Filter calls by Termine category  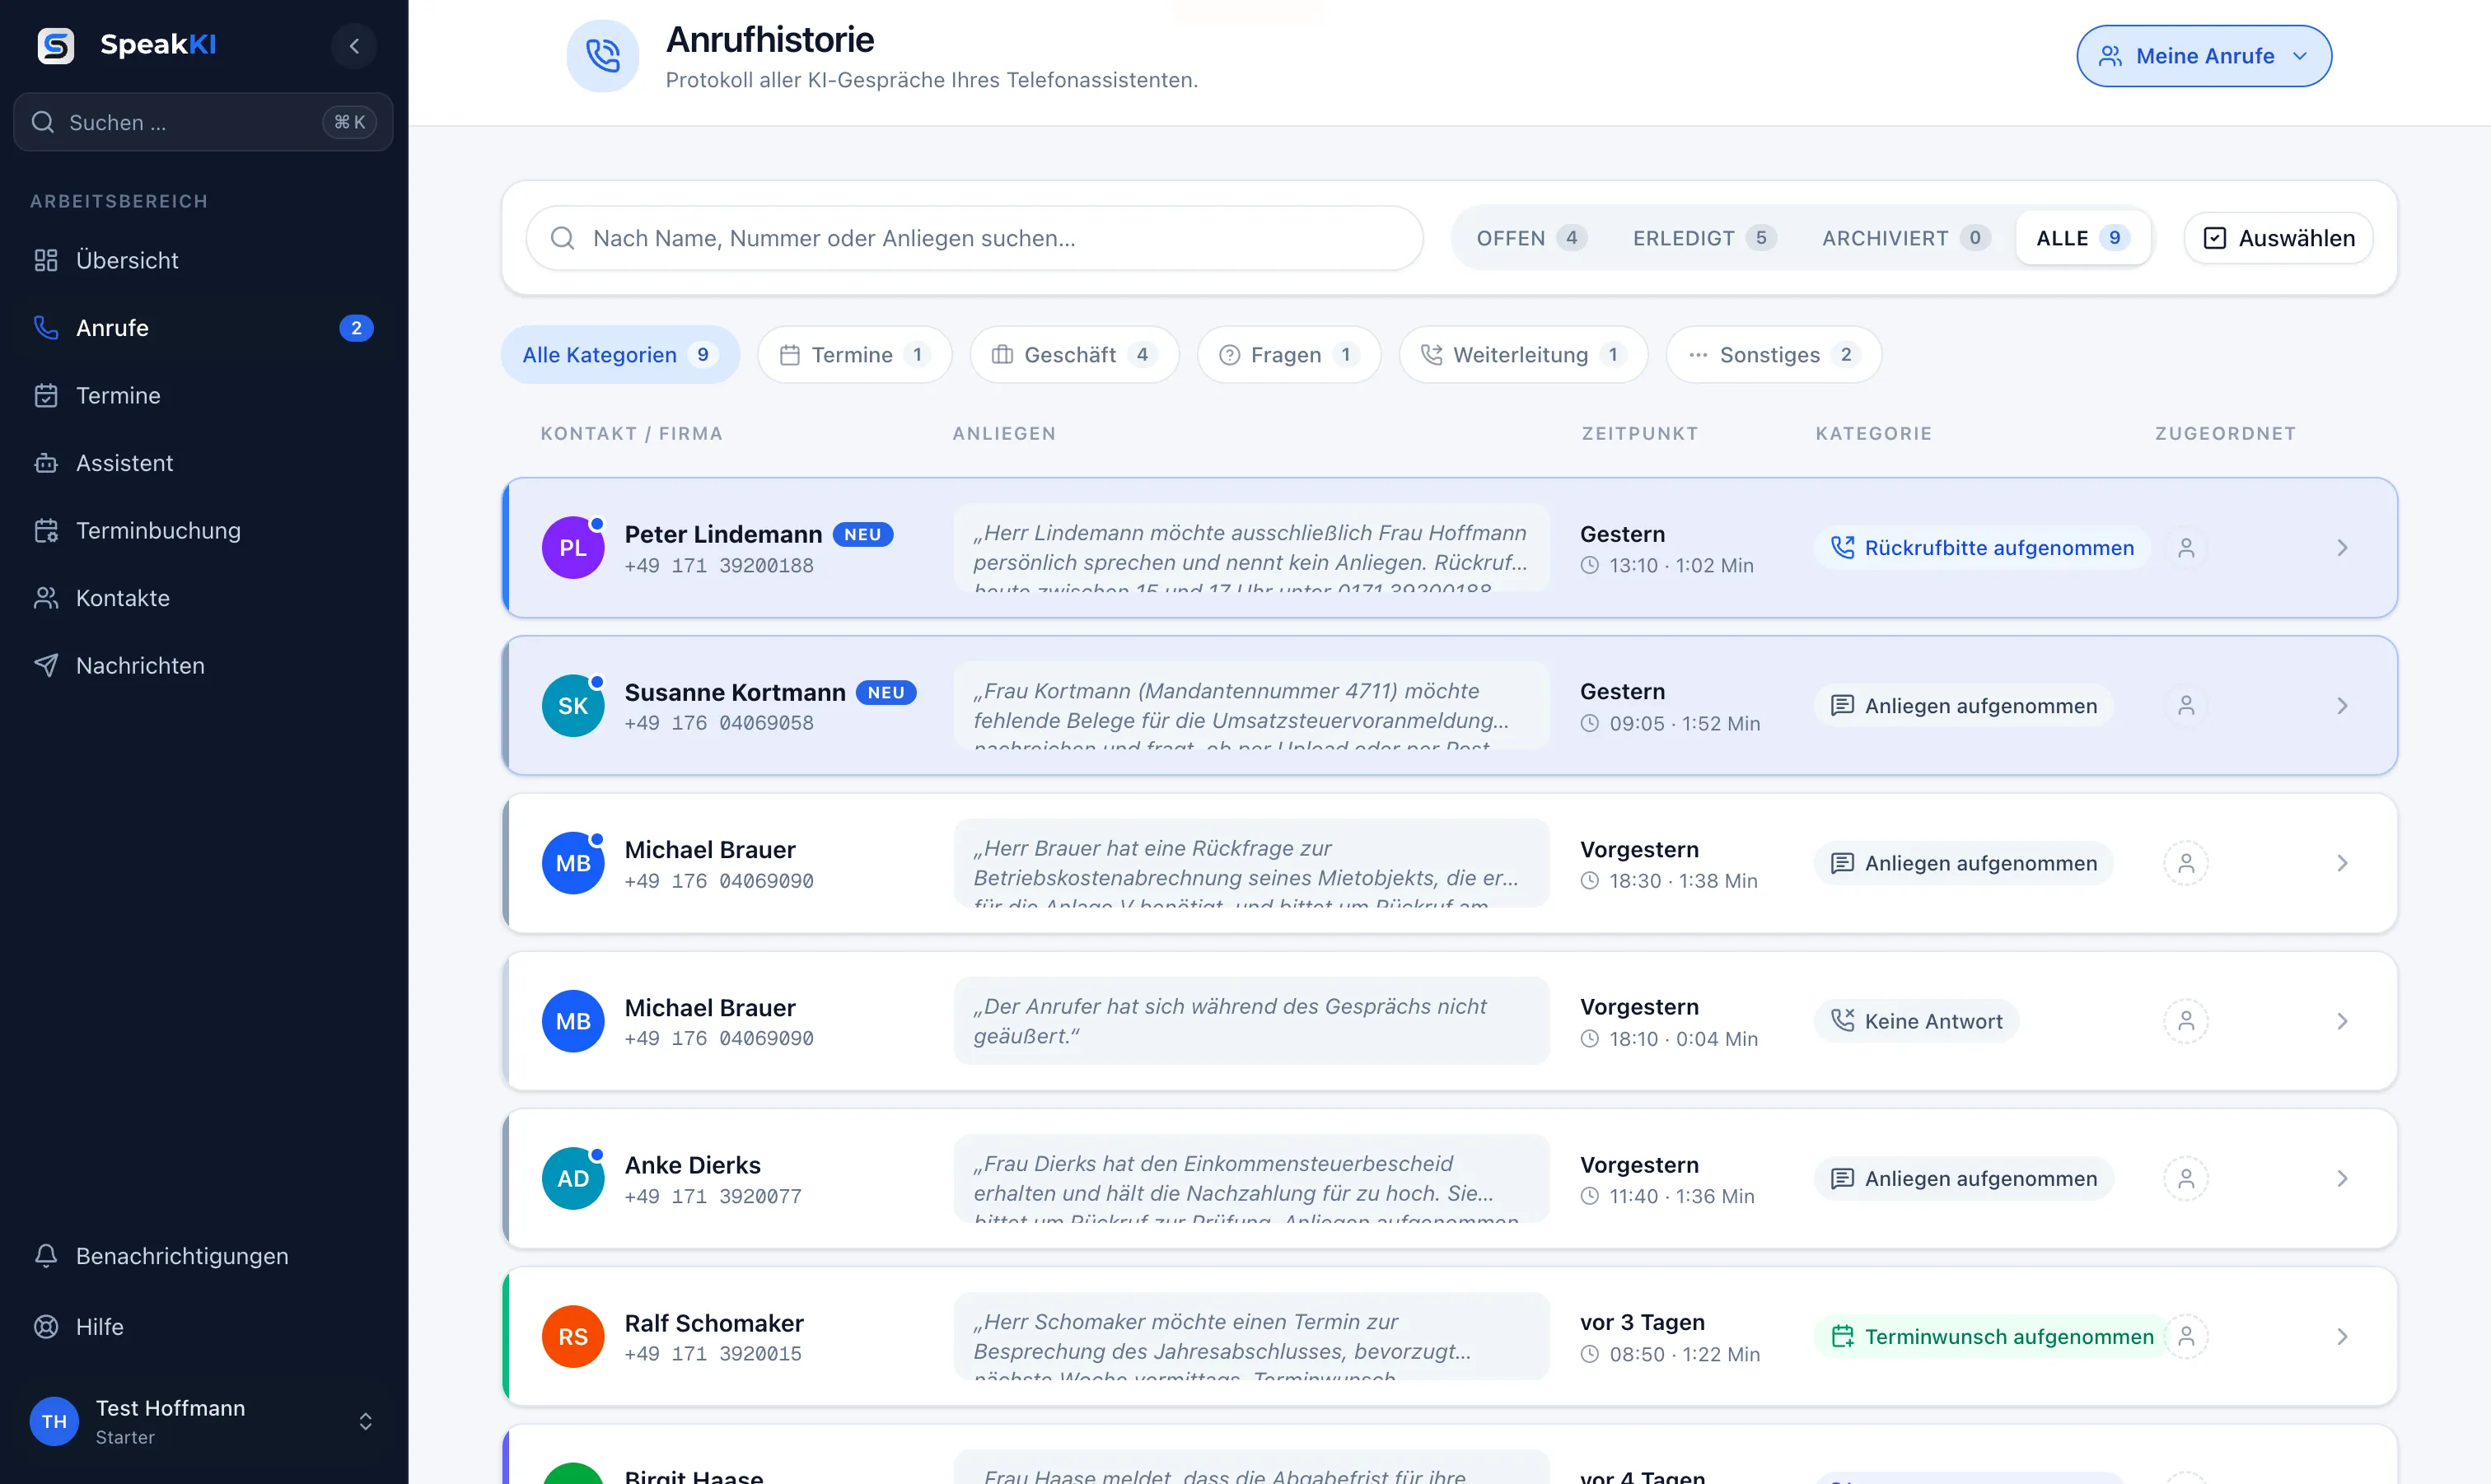coord(855,355)
